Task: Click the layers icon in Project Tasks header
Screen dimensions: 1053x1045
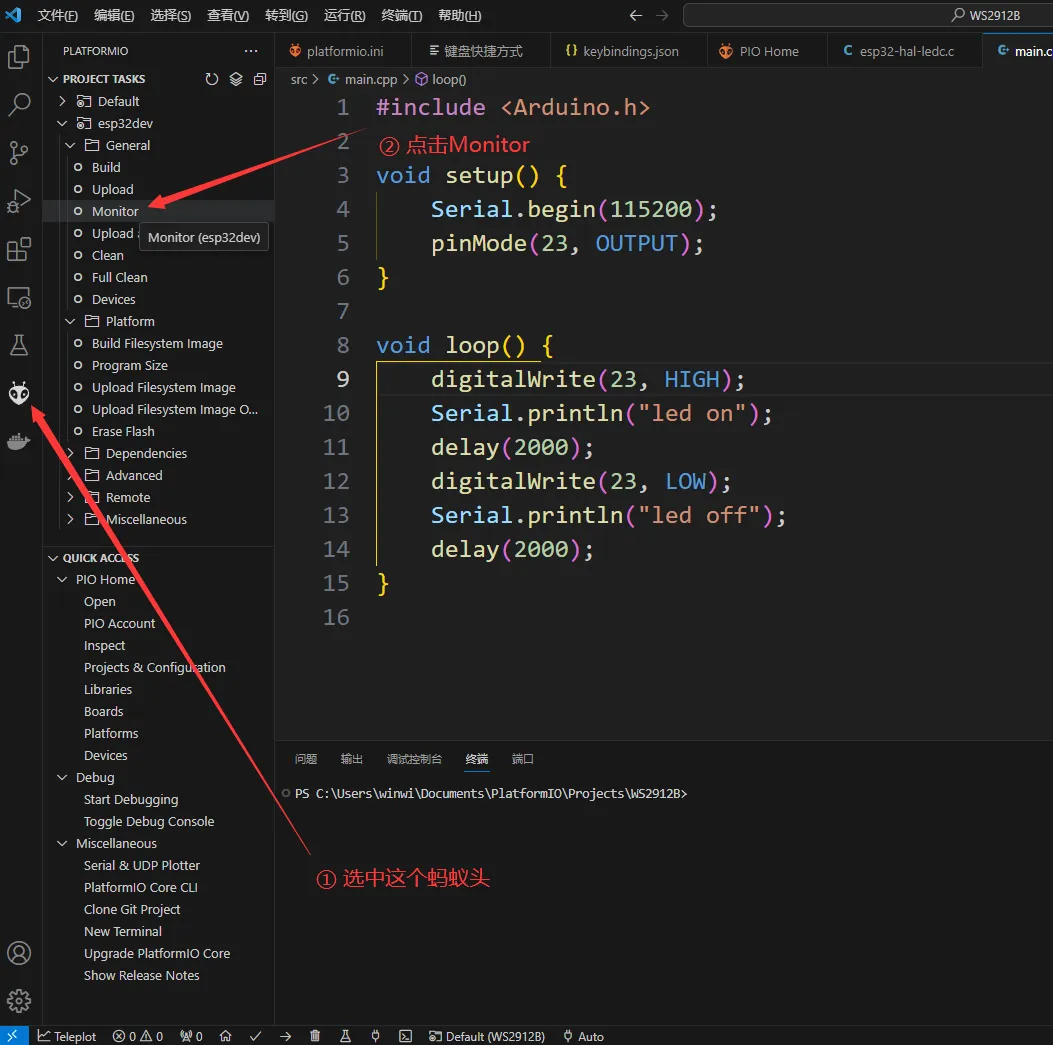Action: click(236, 79)
